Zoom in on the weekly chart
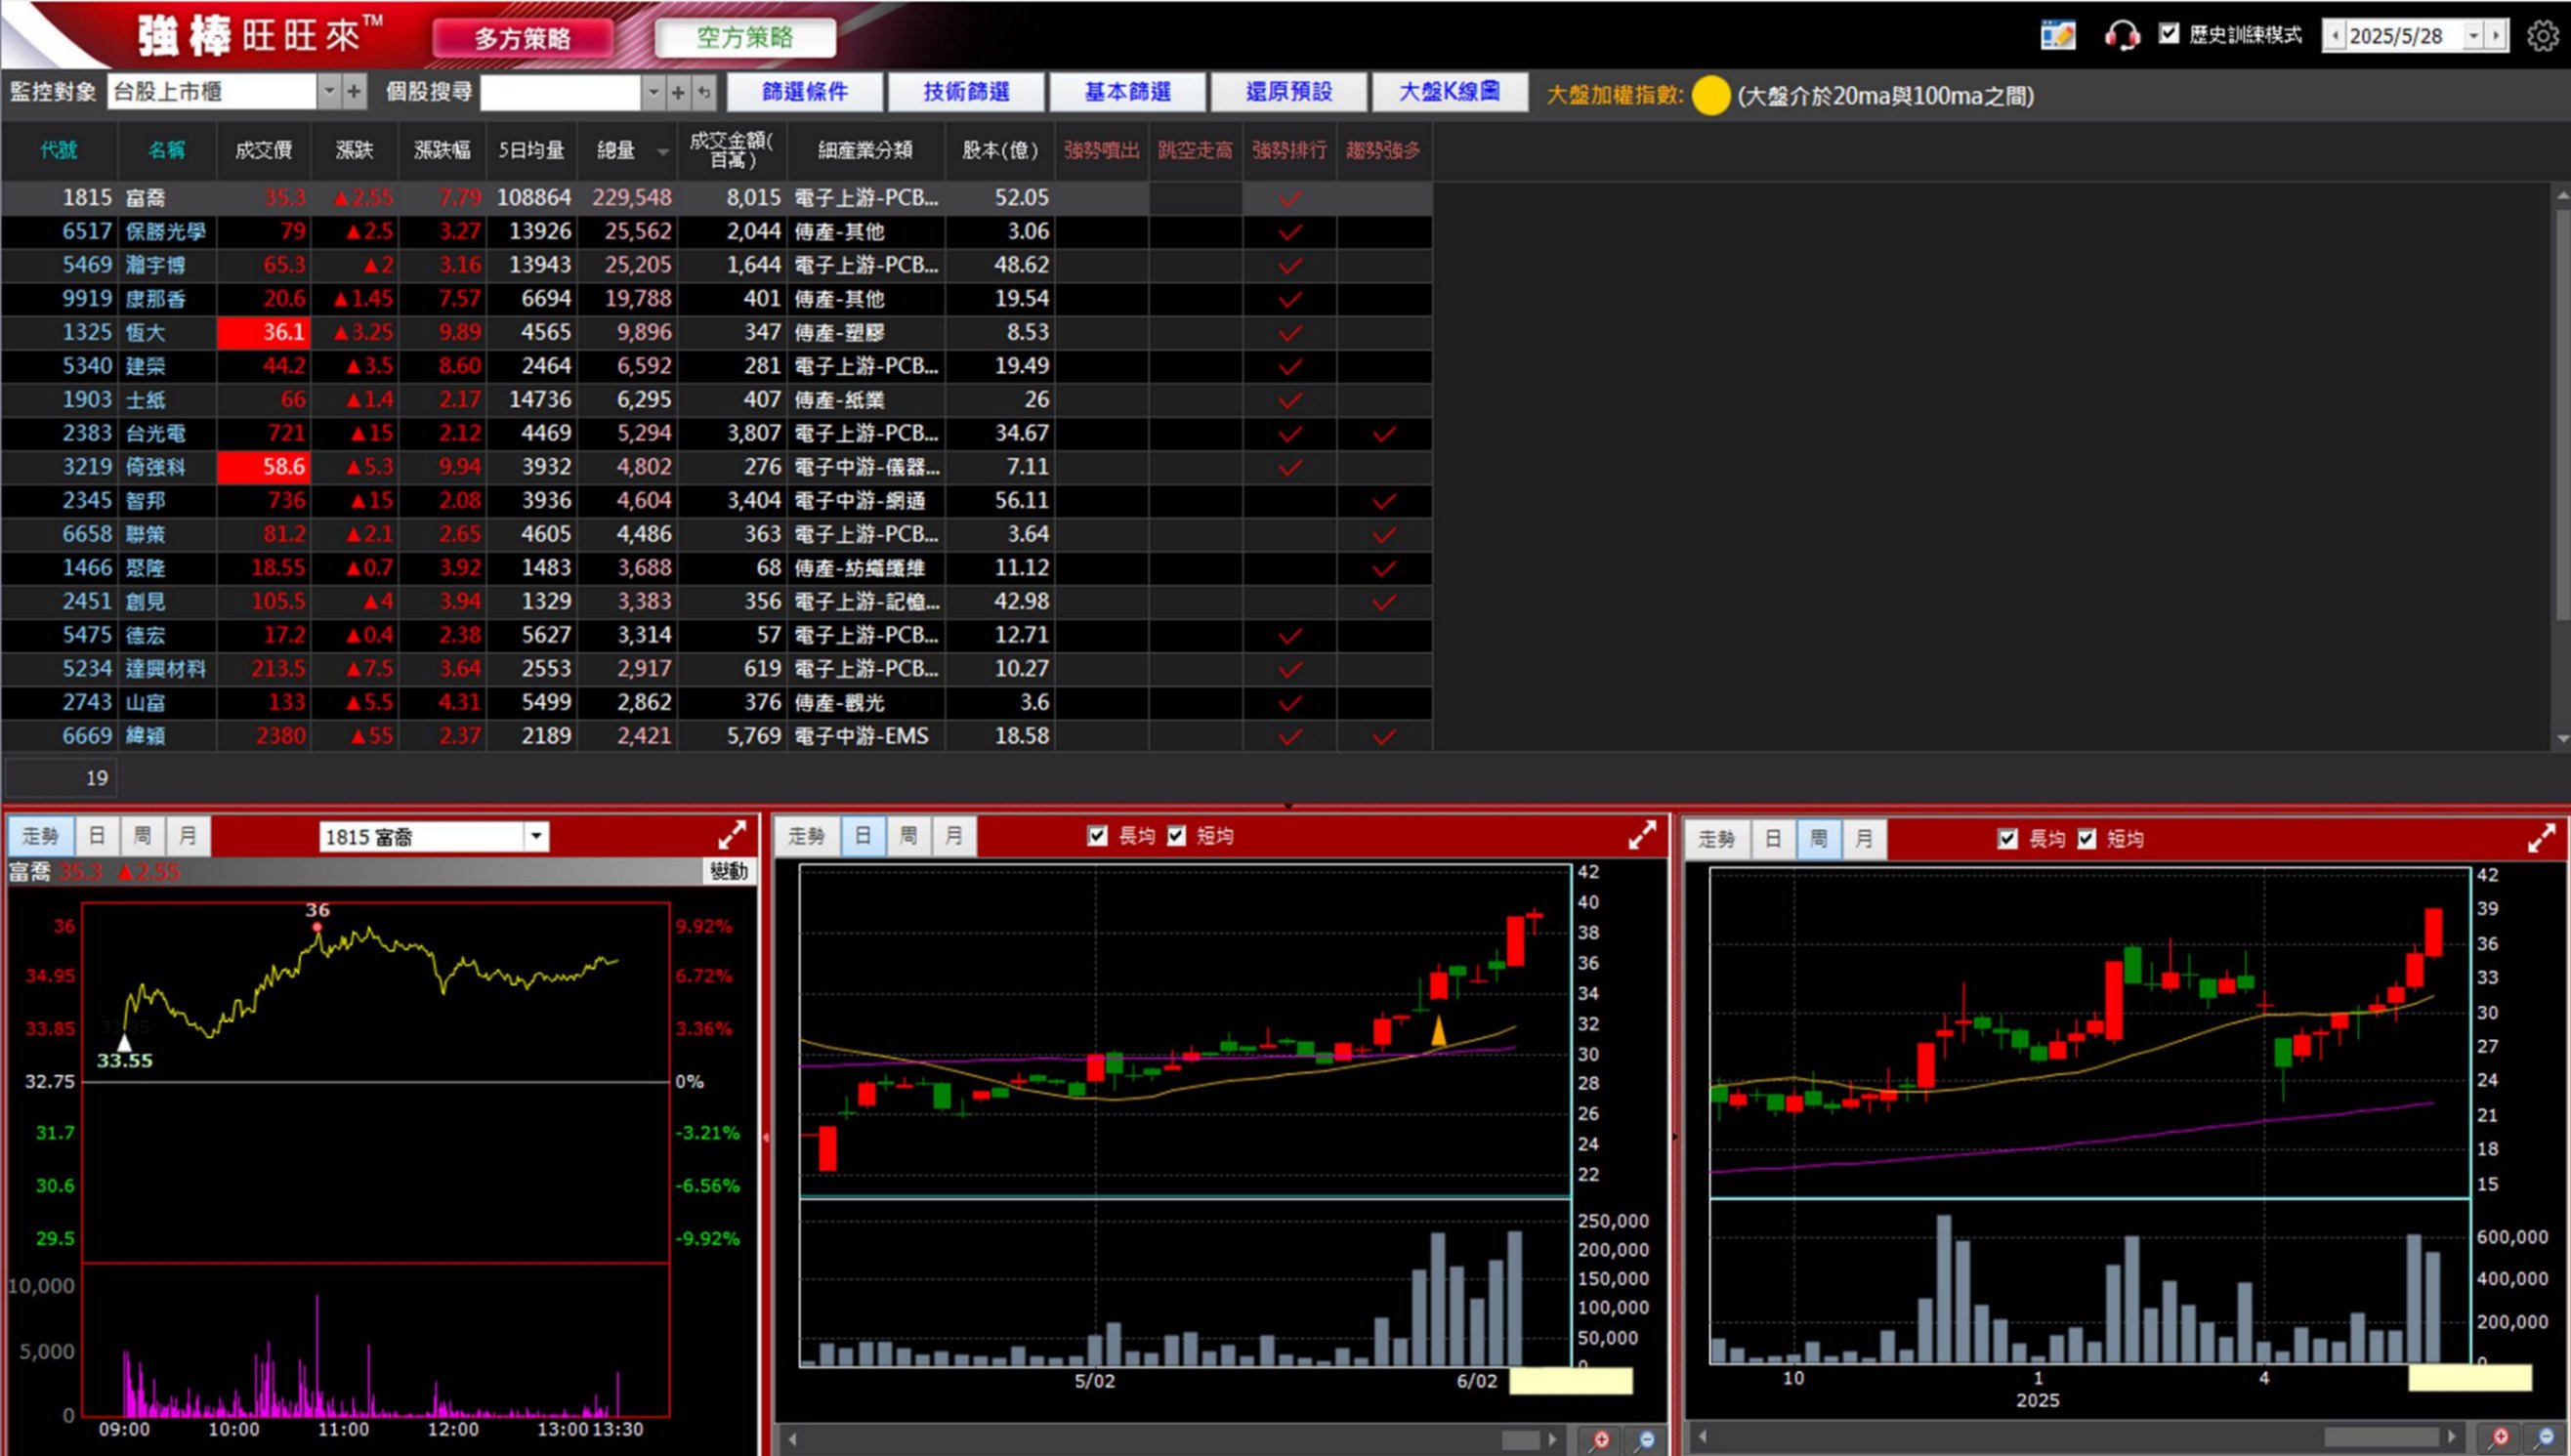The image size is (2571, 1456). [2500, 1437]
